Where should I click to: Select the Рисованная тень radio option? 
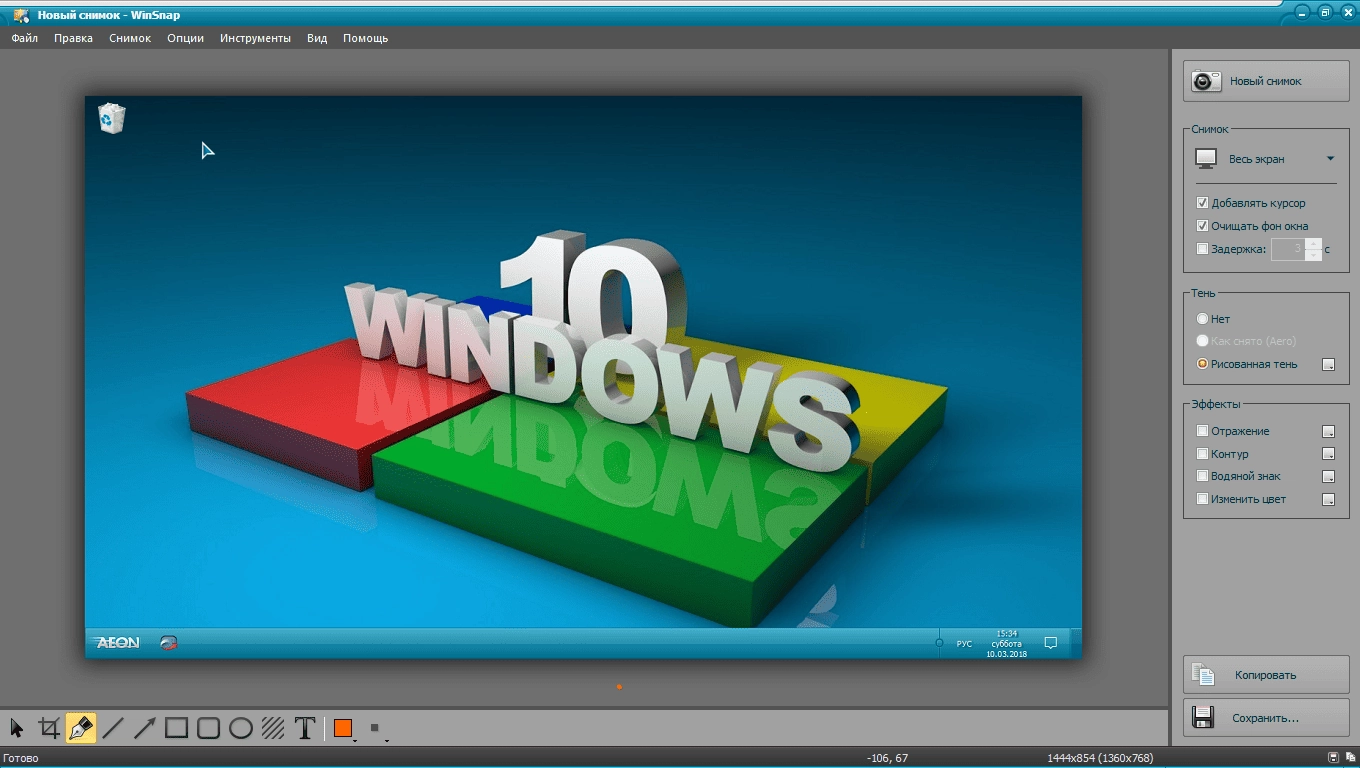[x=1202, y=364]
